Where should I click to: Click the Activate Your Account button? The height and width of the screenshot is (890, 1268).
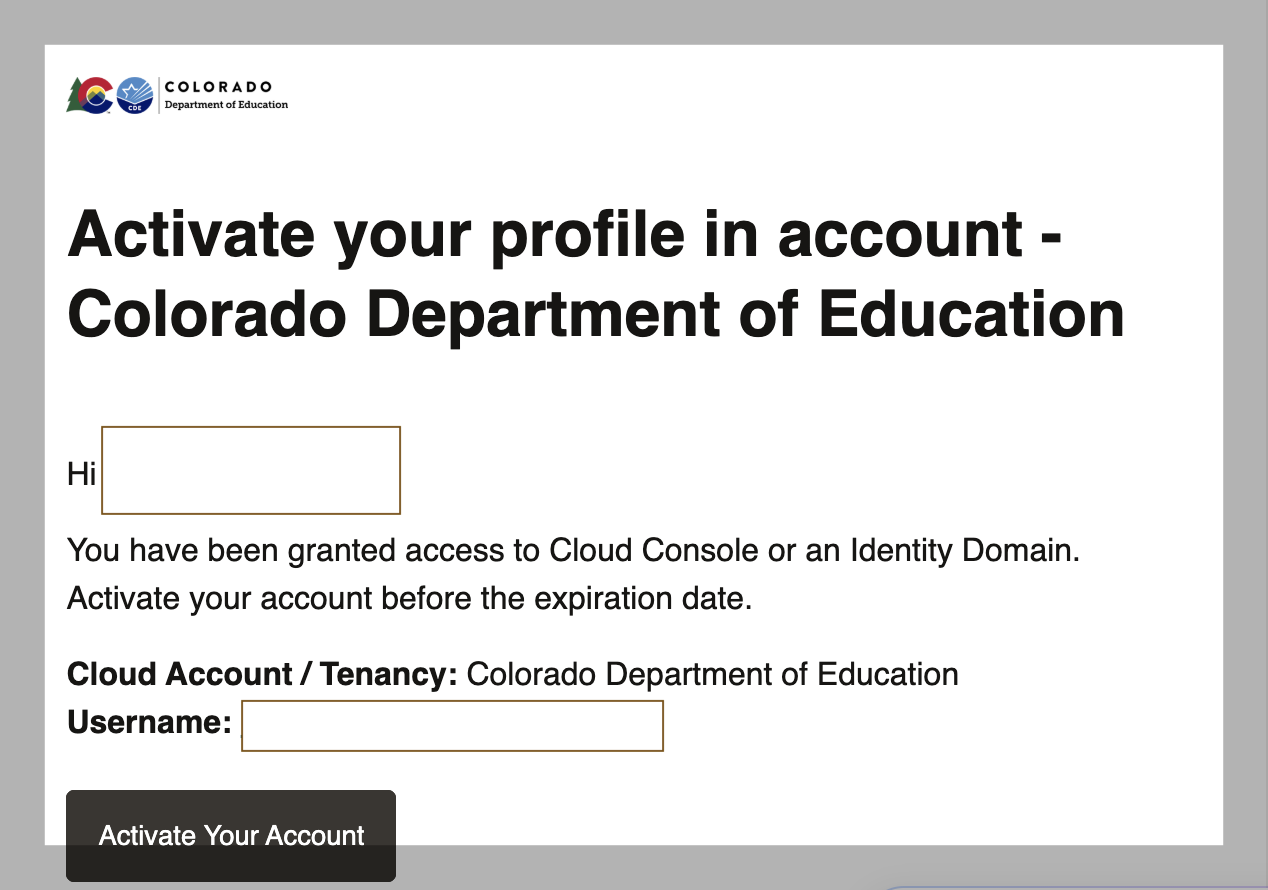point(231,836)
